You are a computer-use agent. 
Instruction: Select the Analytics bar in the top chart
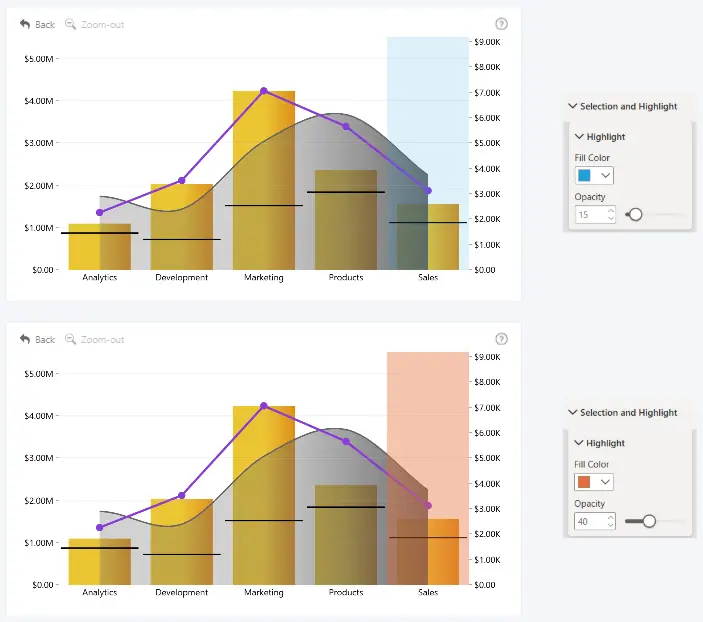pos(100,247)
